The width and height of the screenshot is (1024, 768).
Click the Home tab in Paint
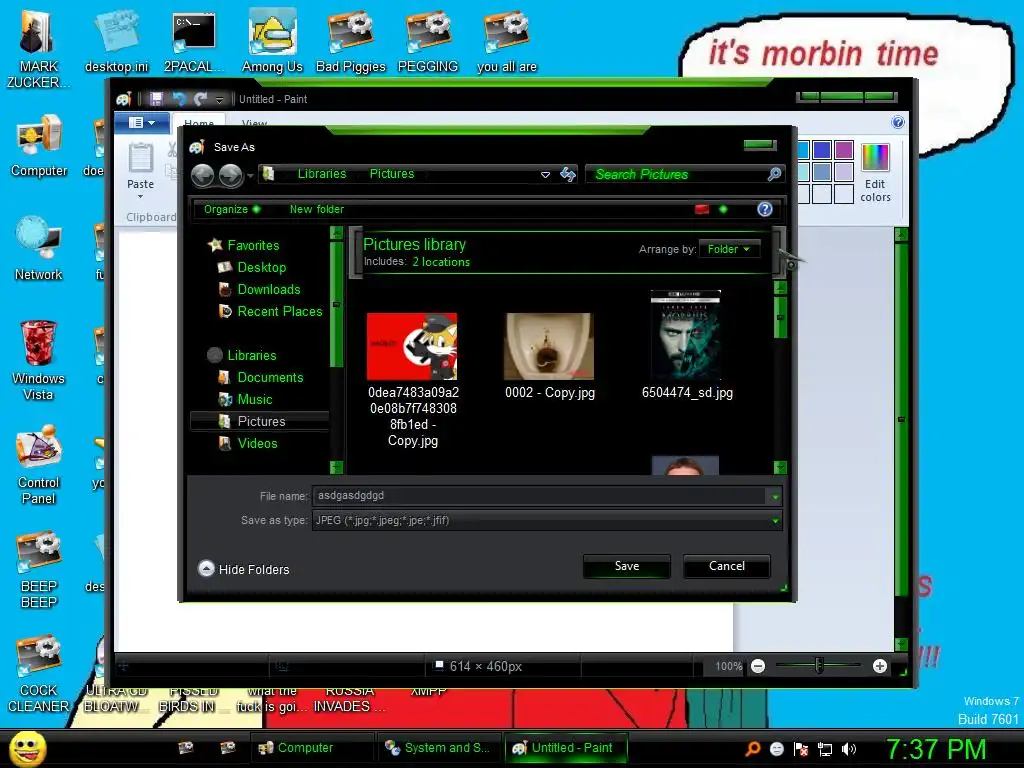[199, 123]
